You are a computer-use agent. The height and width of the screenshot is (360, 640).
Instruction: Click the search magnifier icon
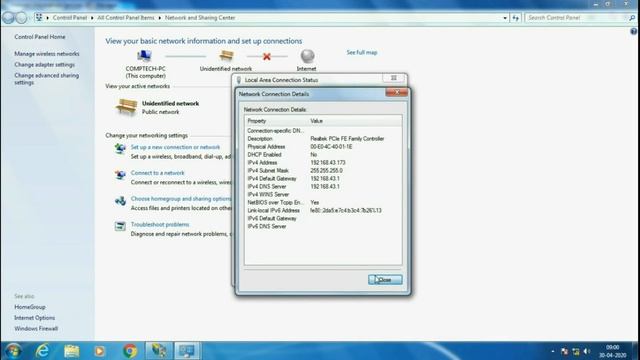point(632,18)
